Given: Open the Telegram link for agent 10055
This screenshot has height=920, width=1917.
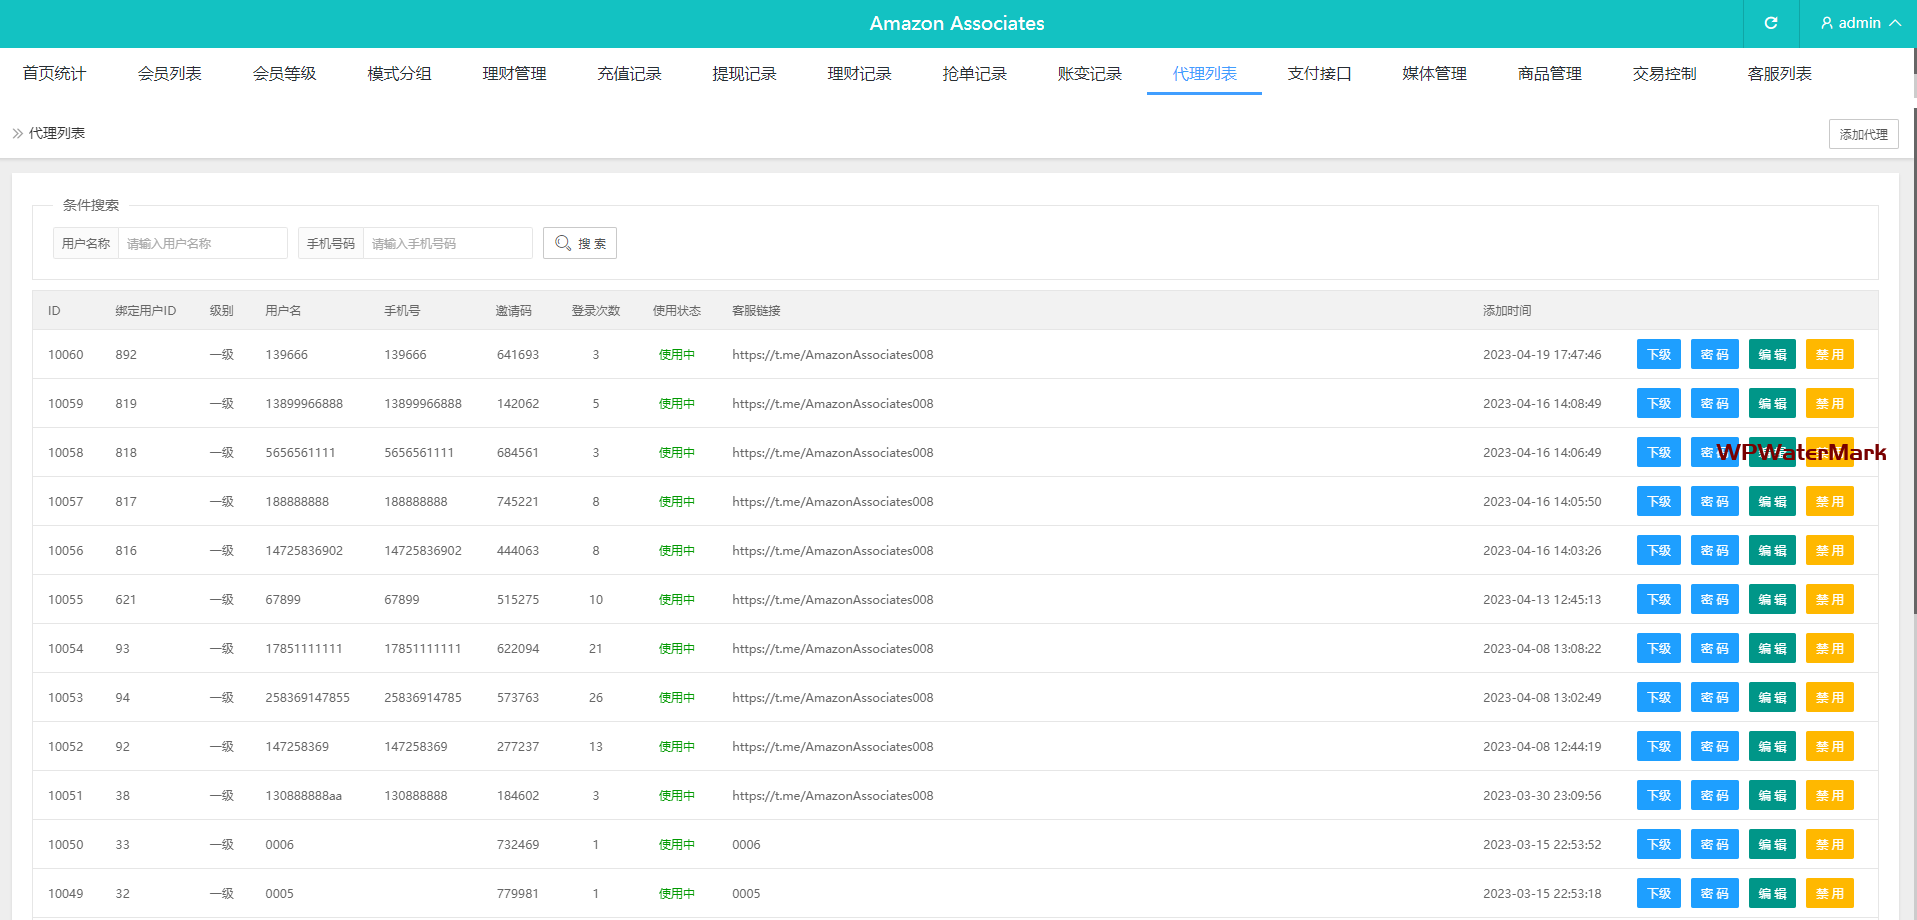Looking at the screenshot, I should pyautogui.click(x=832, y=600).
